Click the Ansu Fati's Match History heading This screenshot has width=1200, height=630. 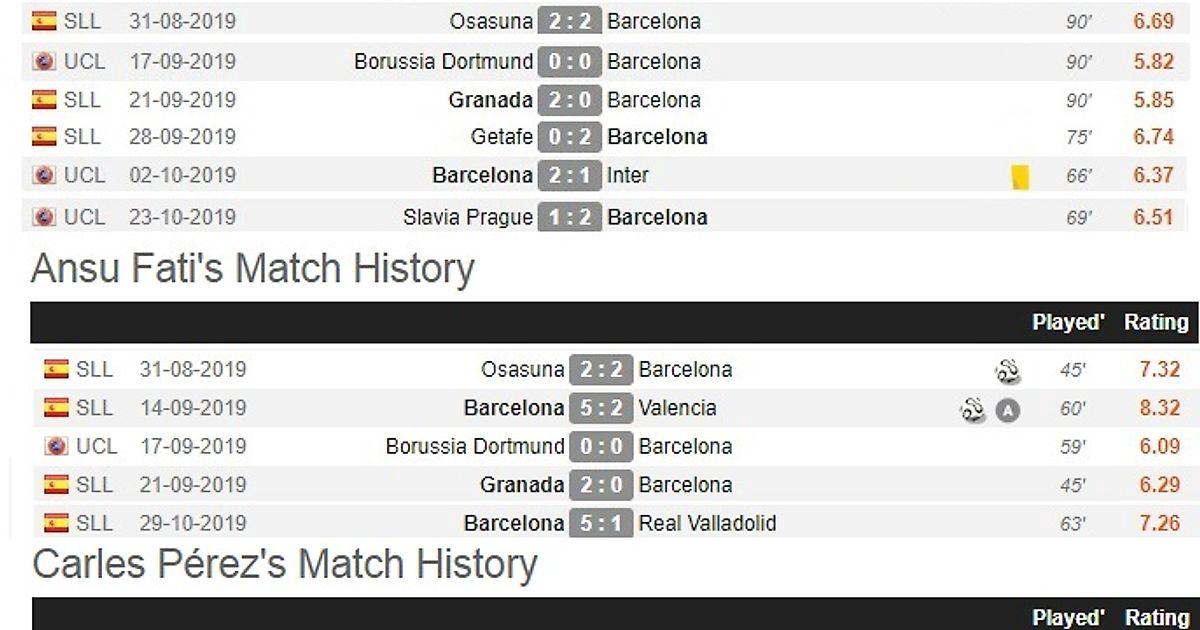[252, 269]
